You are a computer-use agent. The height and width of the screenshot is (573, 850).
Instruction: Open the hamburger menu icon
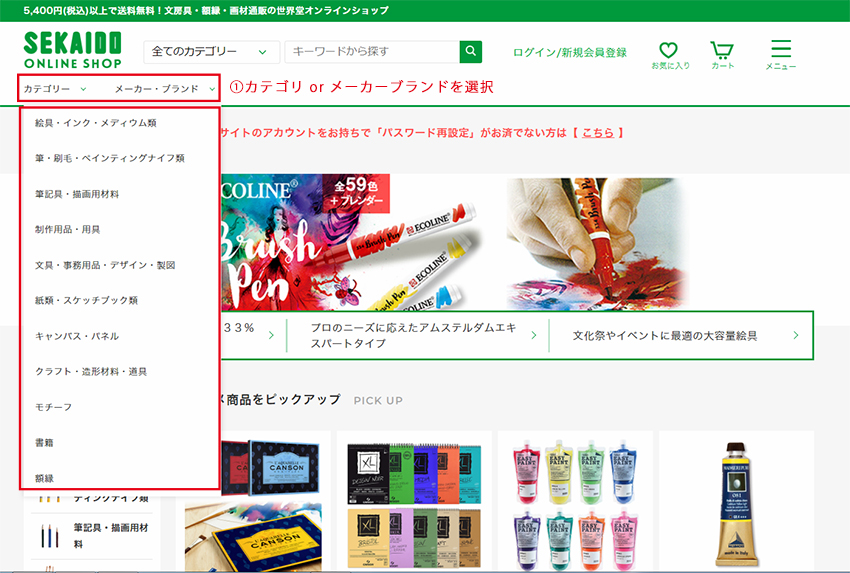tap(781, 48)
